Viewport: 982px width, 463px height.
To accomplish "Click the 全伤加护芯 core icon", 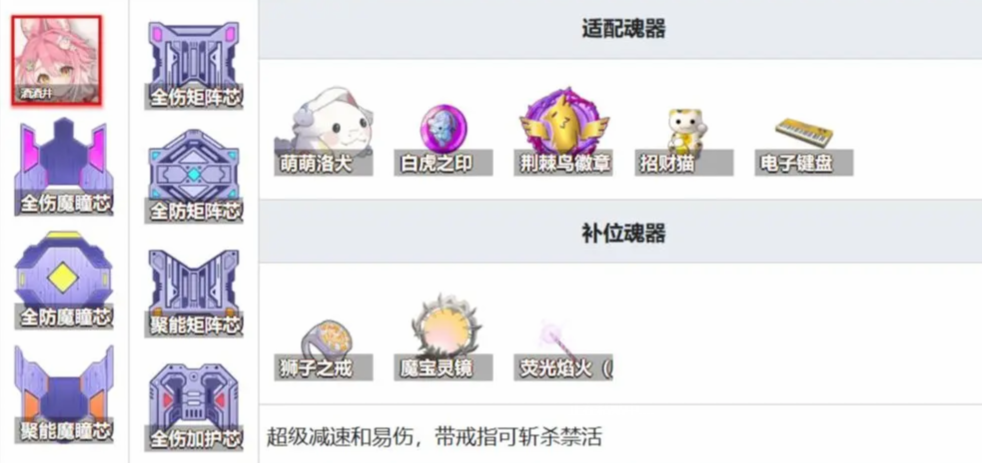I will 194,407.
